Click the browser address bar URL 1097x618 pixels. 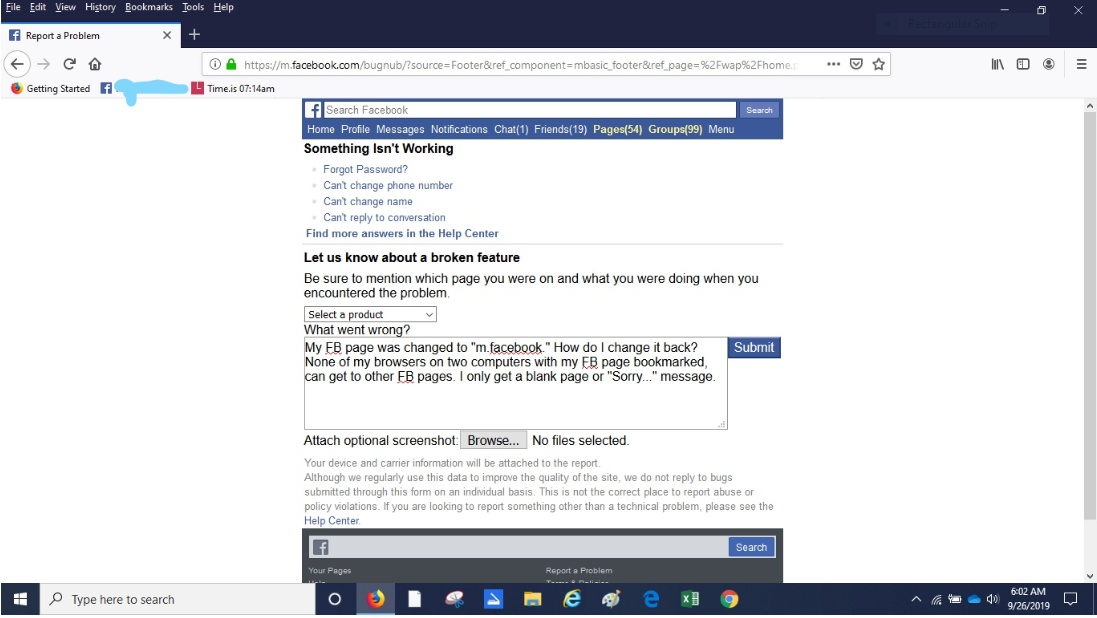521,64
